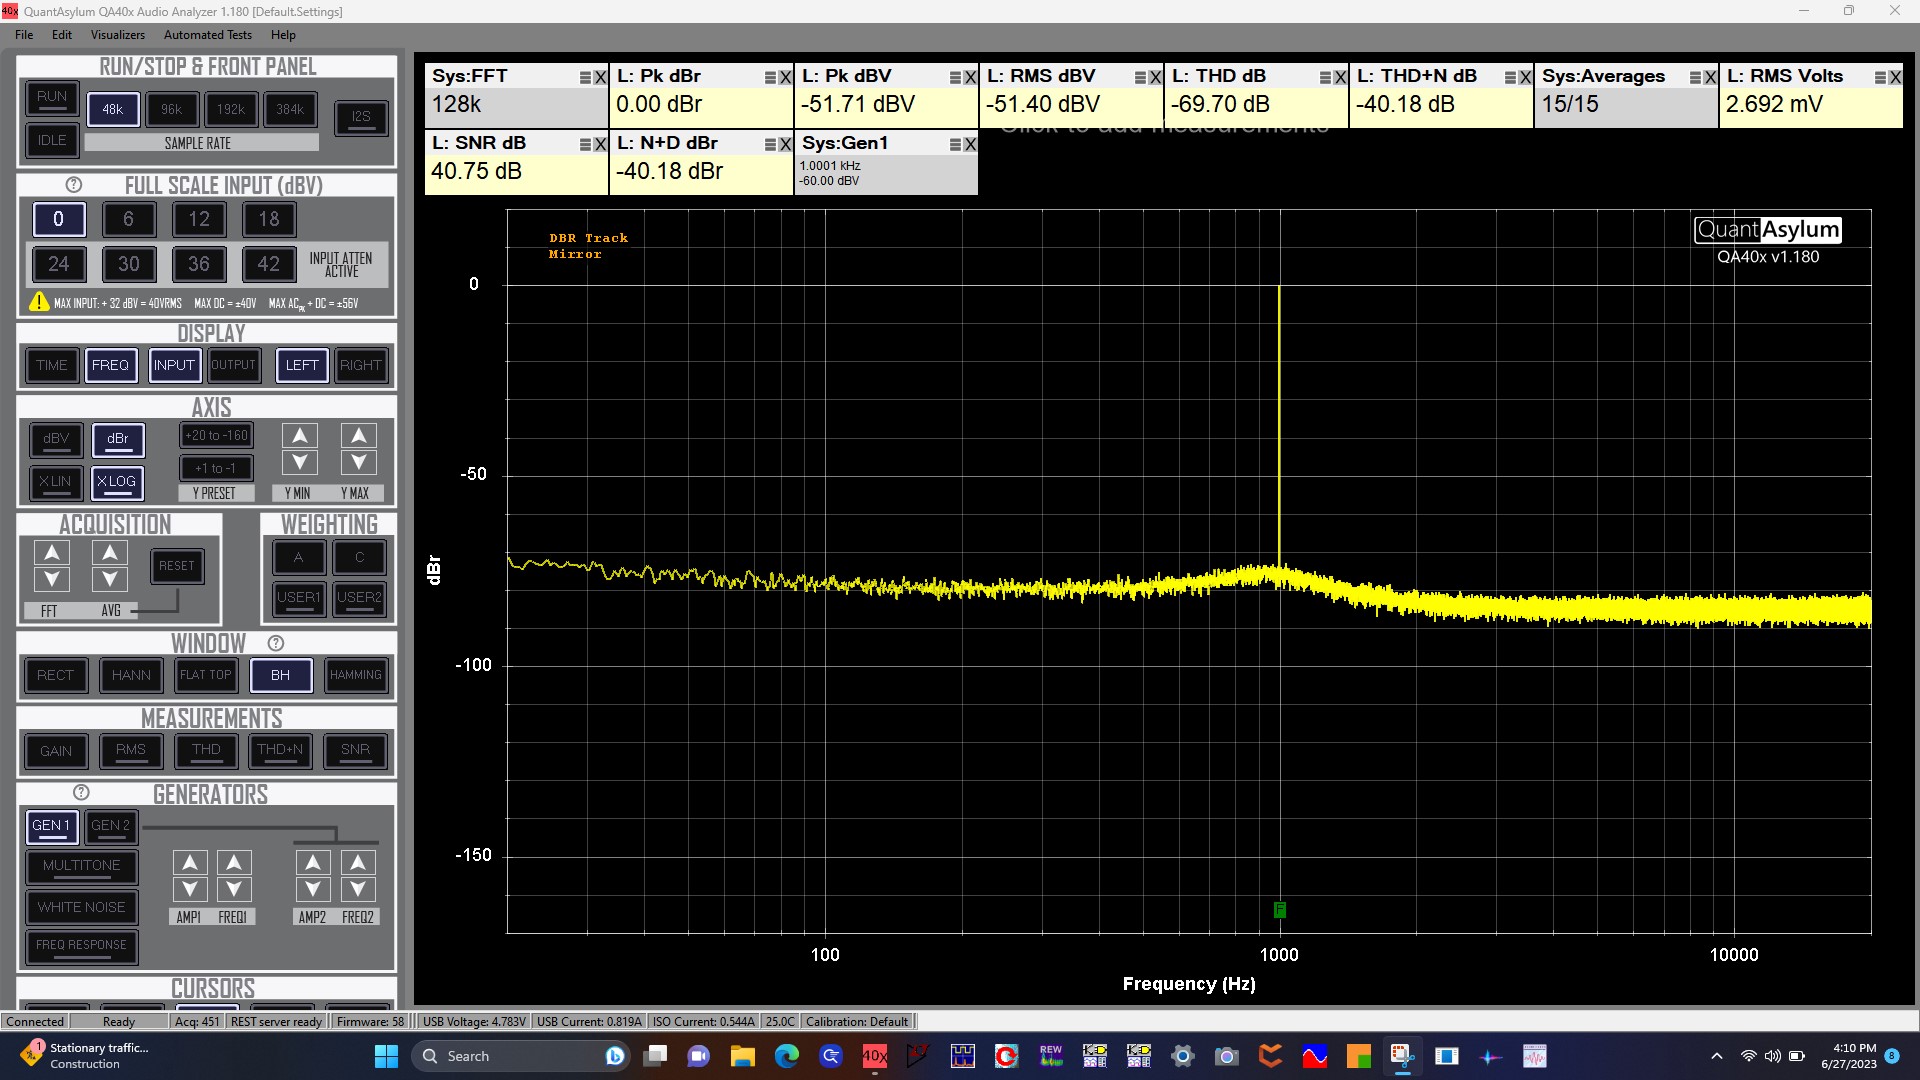Image resolution: width=1920 pixels, height=1080 pixels.
Task: Click help icon next to Full Scale Input
Action: (73, 185)
